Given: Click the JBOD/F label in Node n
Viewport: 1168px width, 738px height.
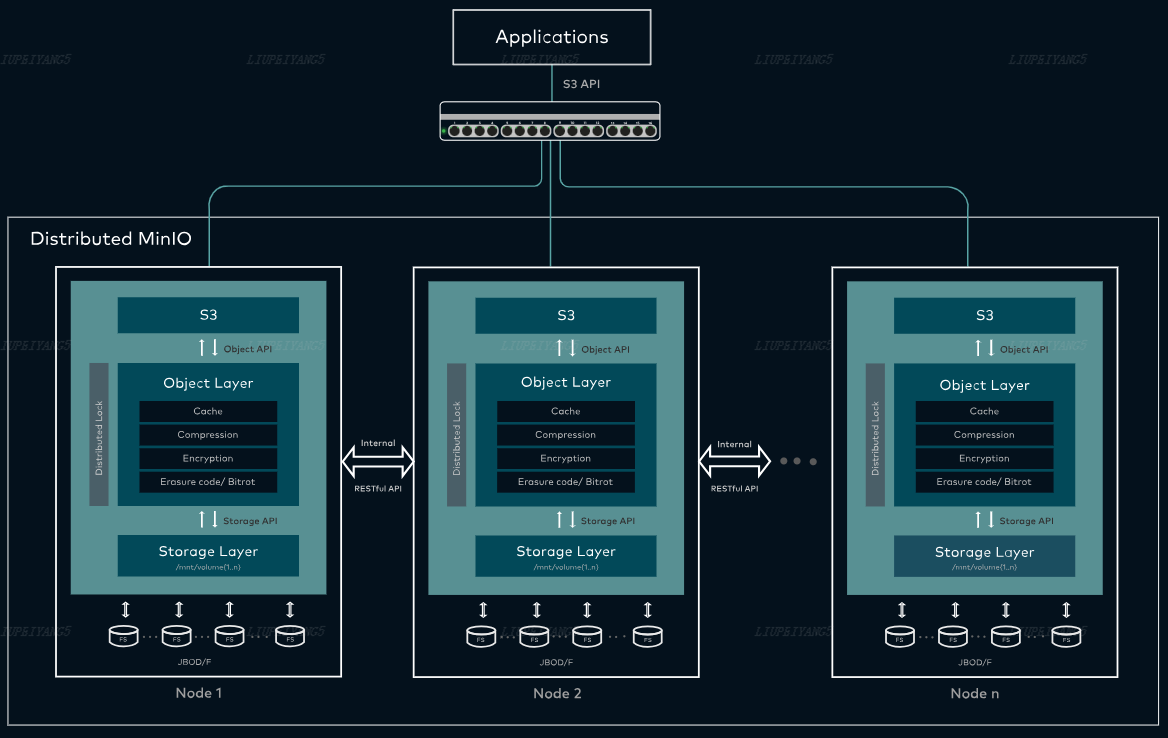Looking at the screenshot, I should 975,662.
